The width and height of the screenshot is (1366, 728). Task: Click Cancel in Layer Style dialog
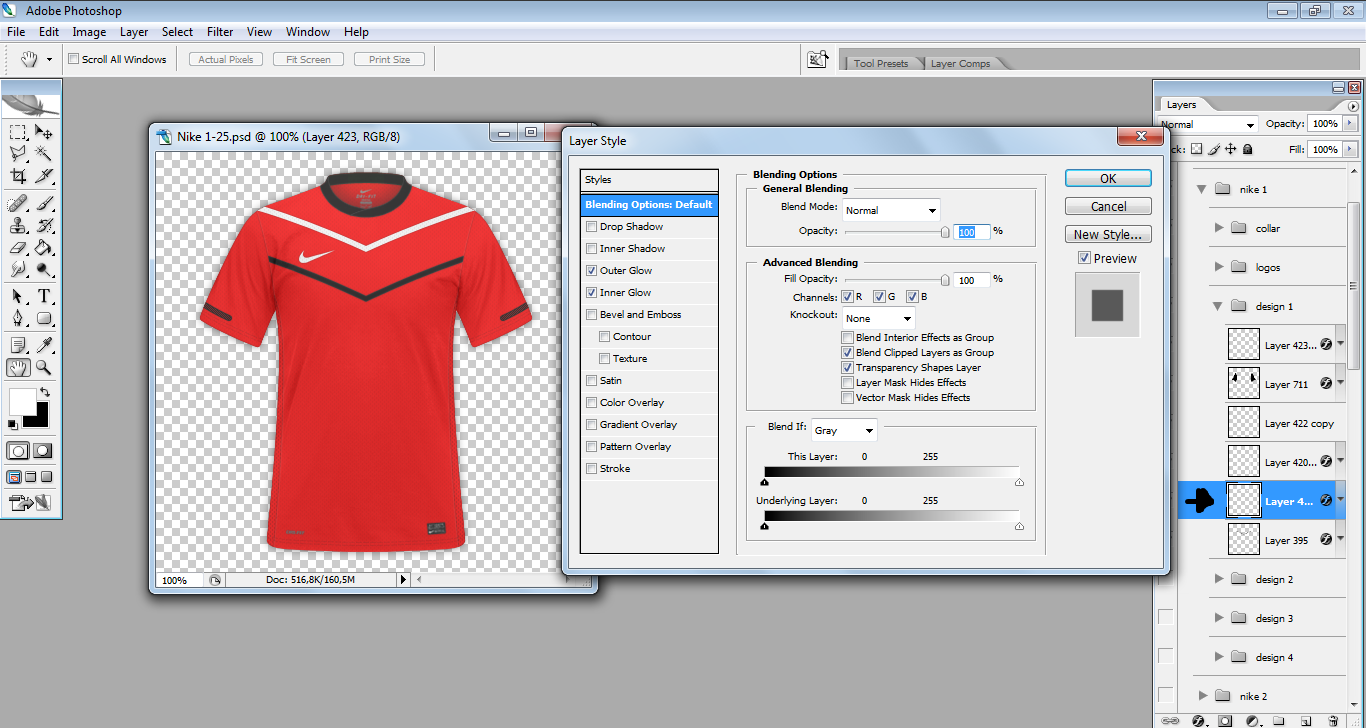click(x=1108, y=206)
